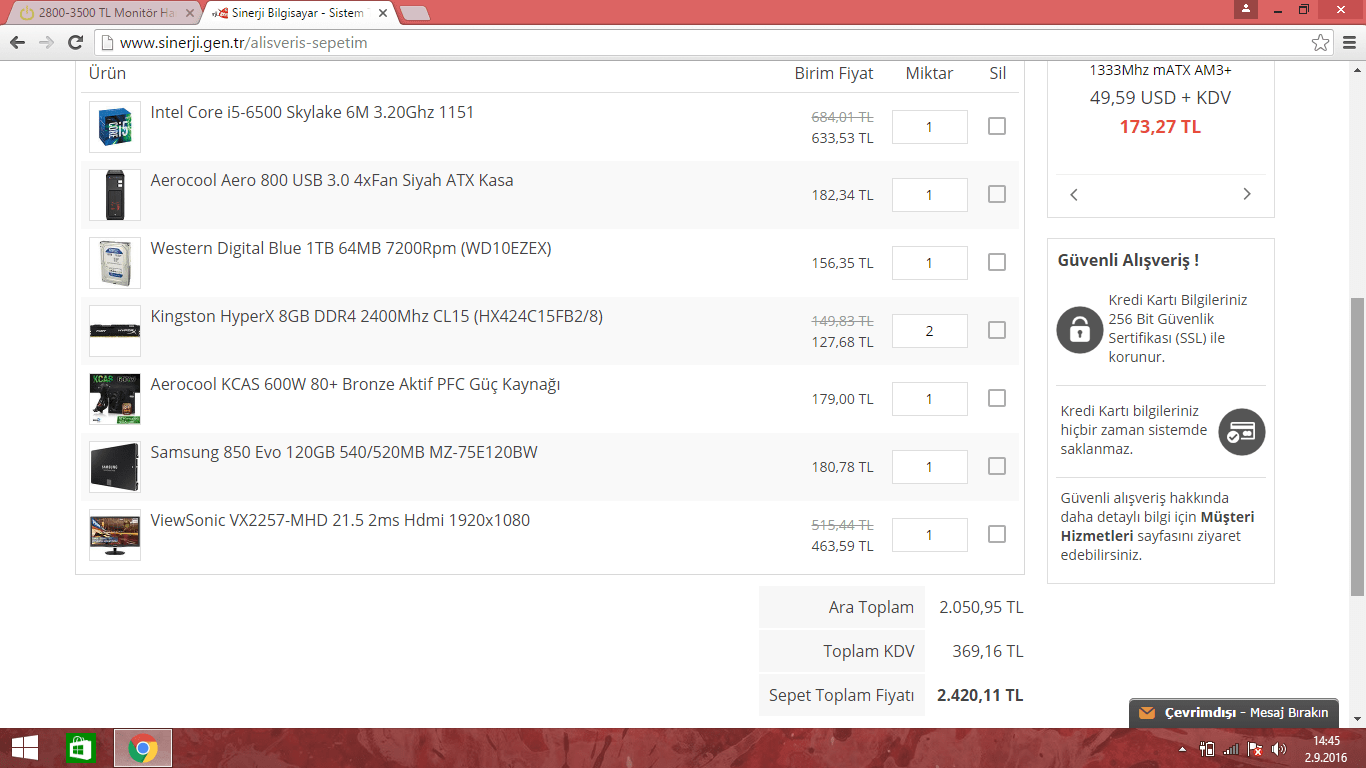The width and height of the screenshot is (1366, 768).
Task: Click the ViewSonic monitor thumbnail
Action: (115, 535)
